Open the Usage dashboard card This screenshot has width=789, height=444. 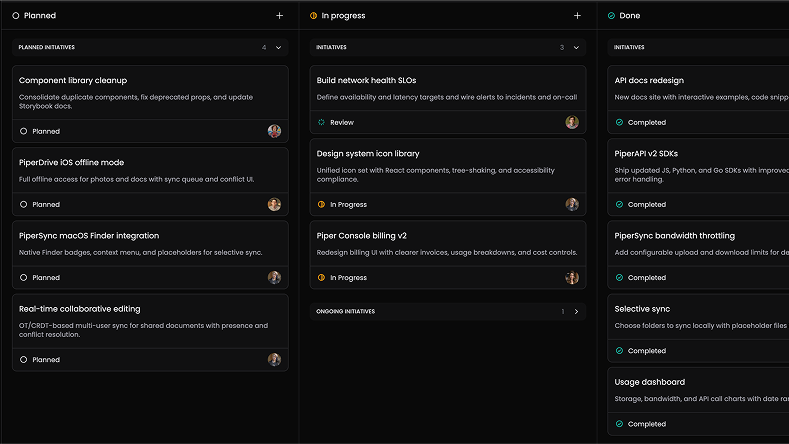[649, 382]
